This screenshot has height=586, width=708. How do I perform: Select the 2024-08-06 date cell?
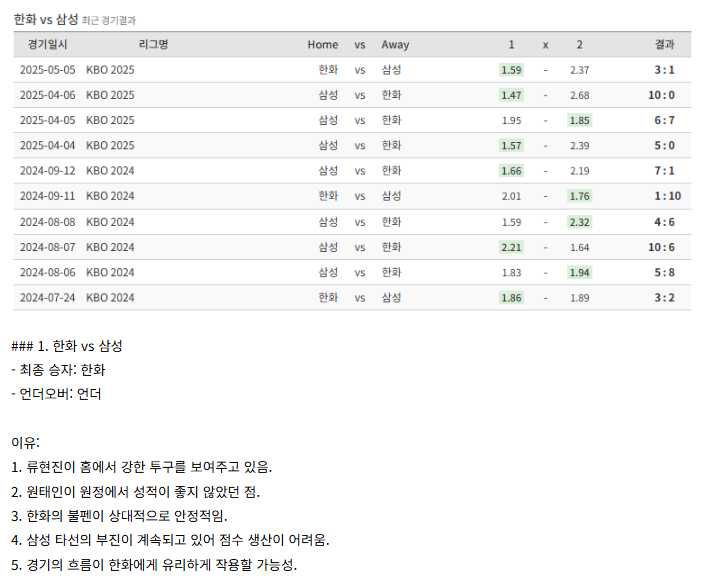click(47, 273)
